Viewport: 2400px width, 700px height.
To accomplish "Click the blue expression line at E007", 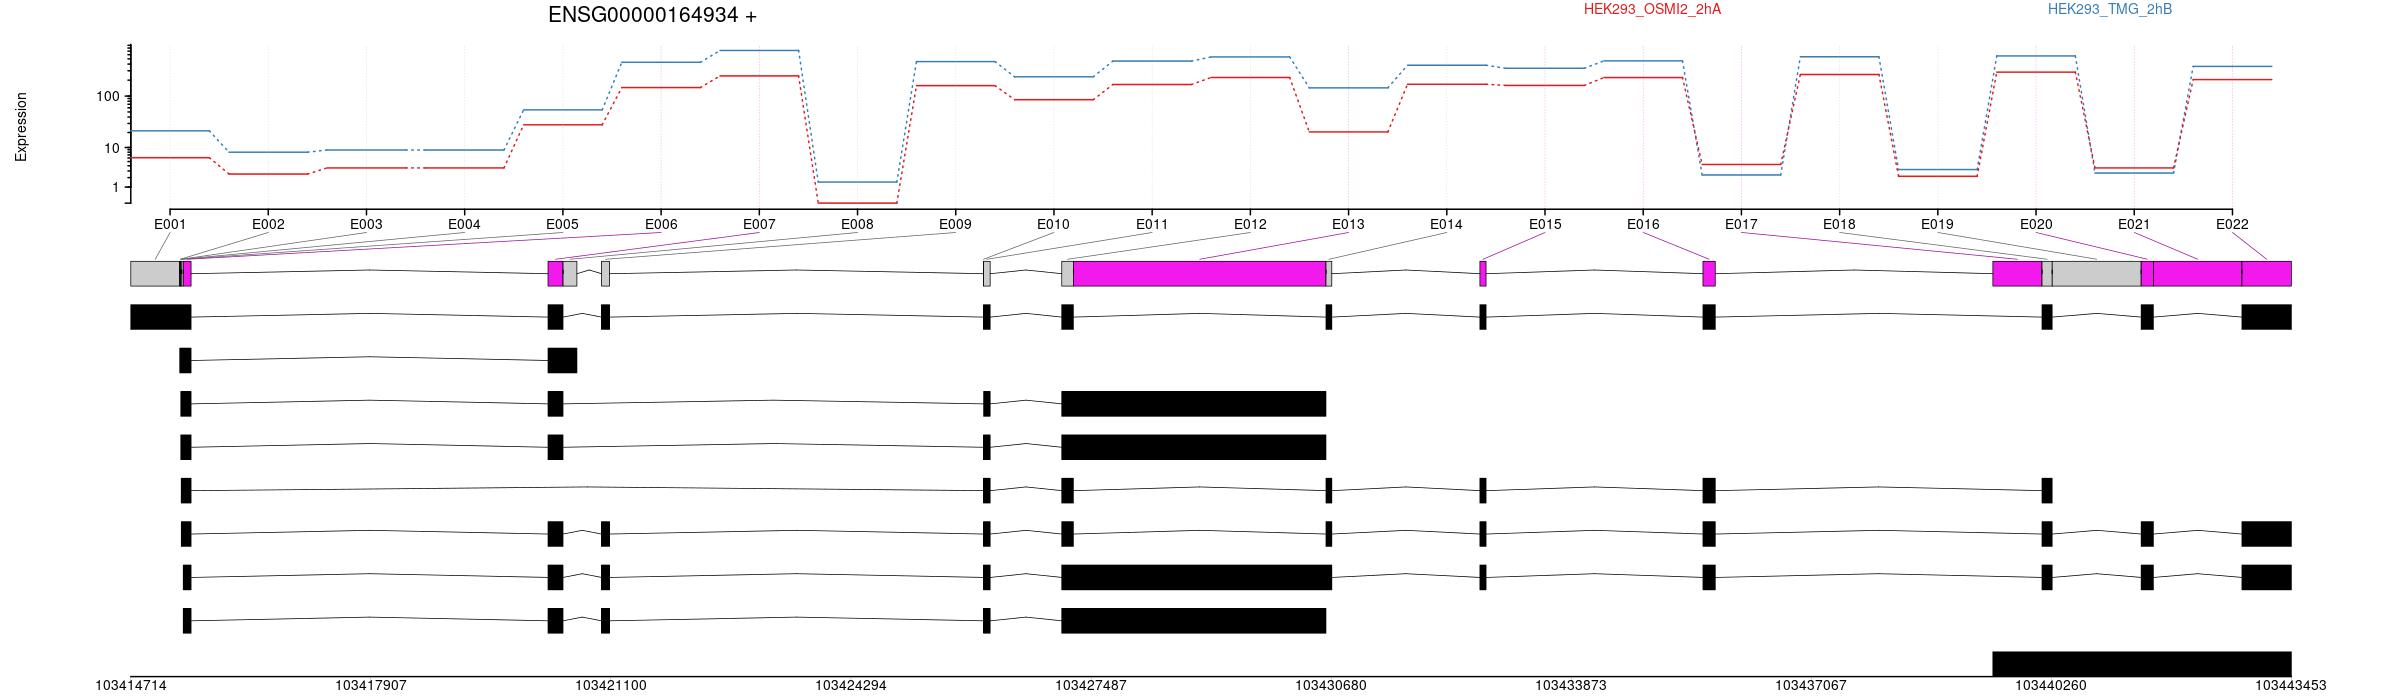I will pyautogui.click(x=759, y=50).
